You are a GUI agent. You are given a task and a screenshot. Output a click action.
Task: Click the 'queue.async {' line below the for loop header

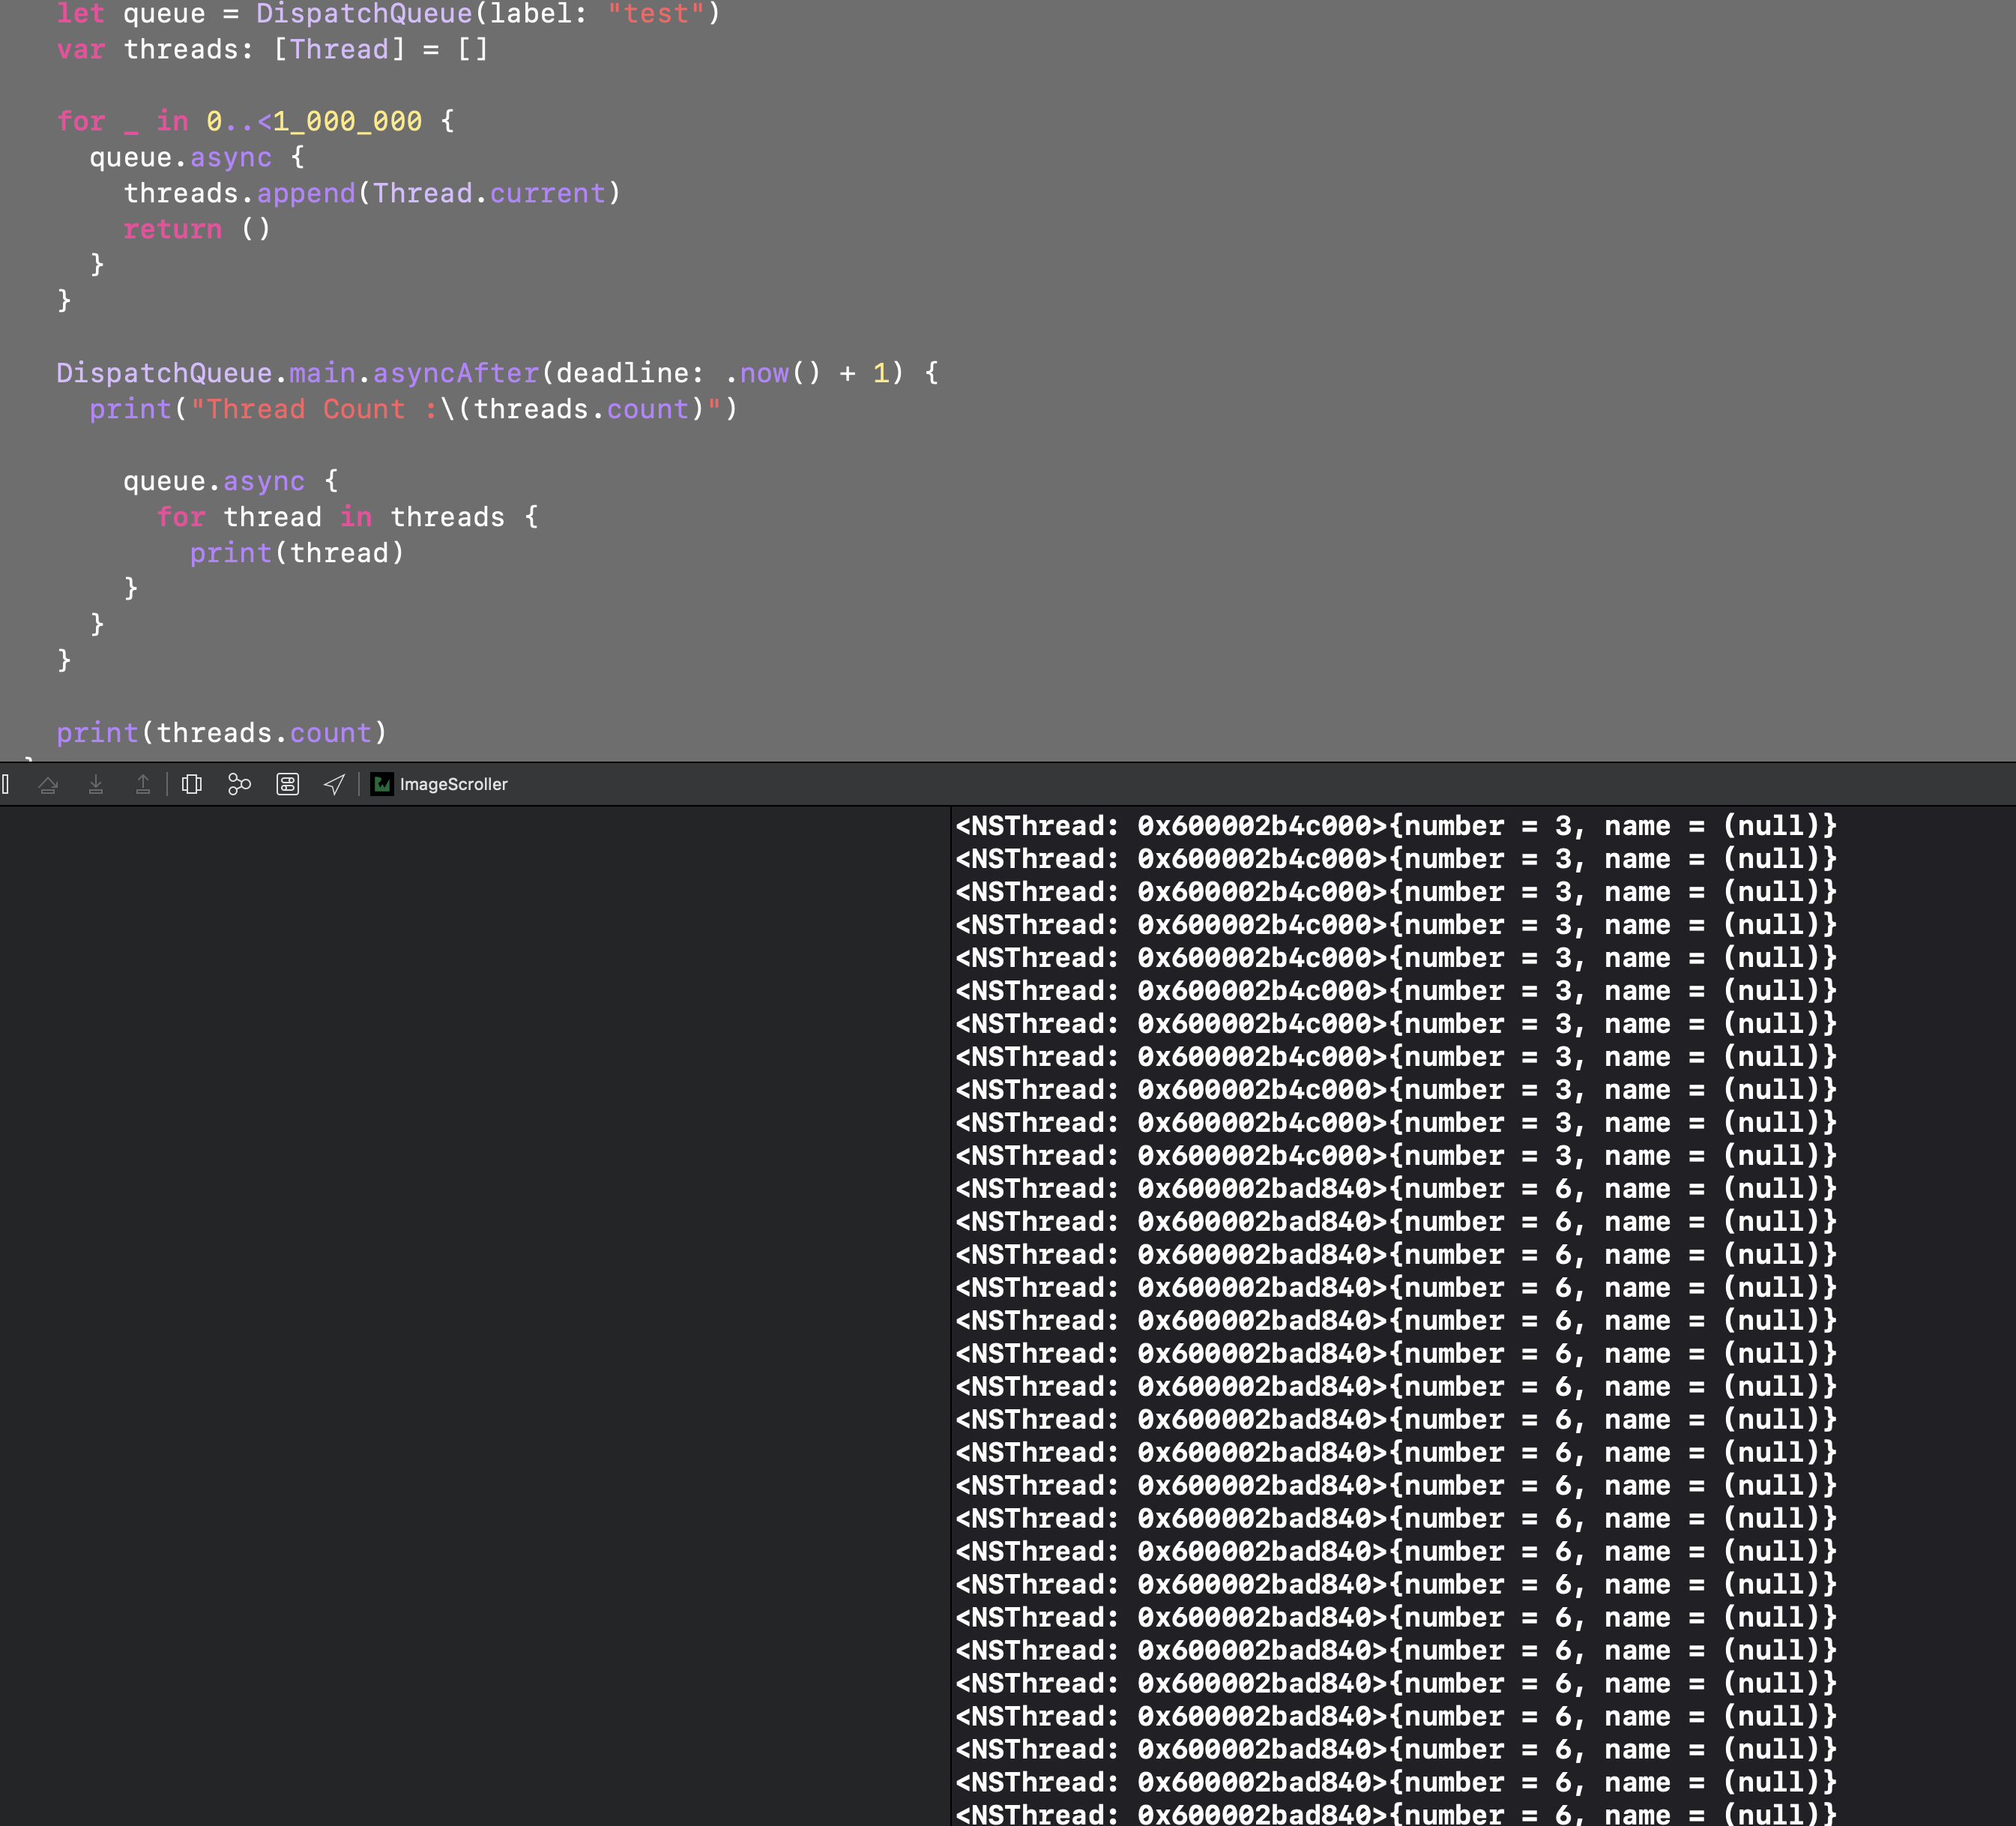tap(197, 157)
